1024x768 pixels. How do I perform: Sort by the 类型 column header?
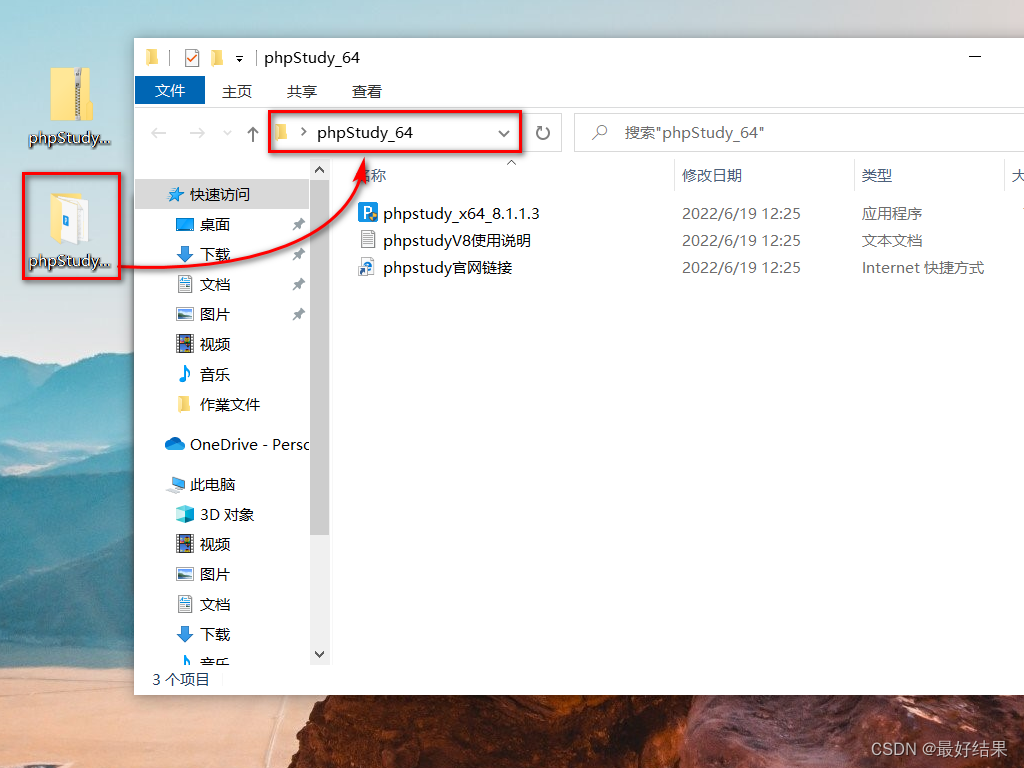coord(876,175)
